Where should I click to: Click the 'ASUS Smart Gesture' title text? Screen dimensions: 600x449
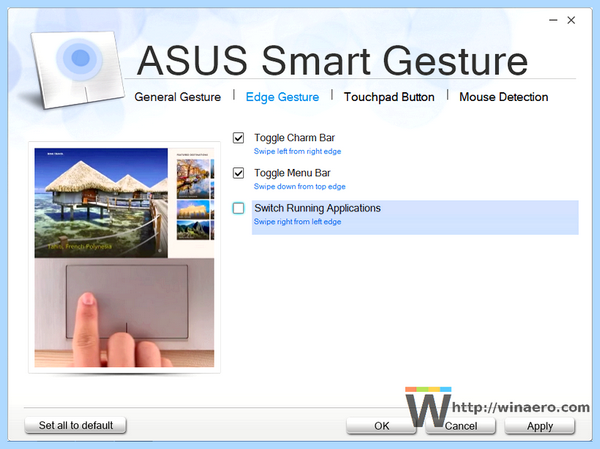pos(332,61)
